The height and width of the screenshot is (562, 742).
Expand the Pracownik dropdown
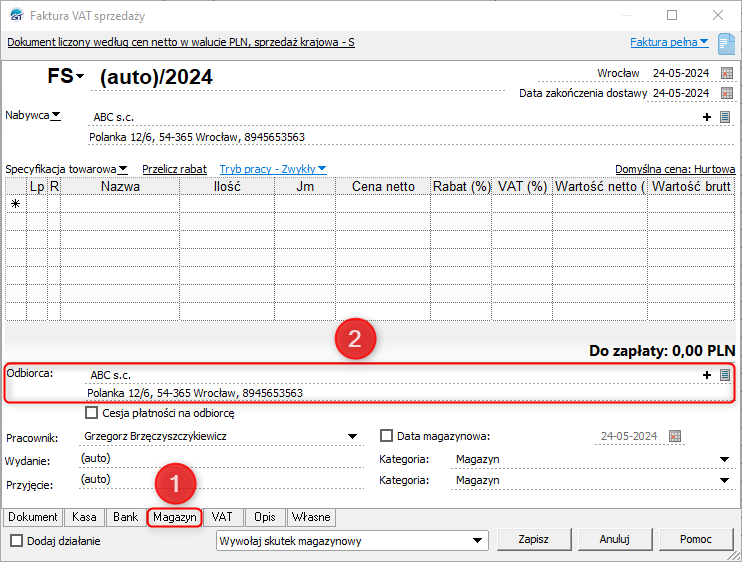pos(352,437)
